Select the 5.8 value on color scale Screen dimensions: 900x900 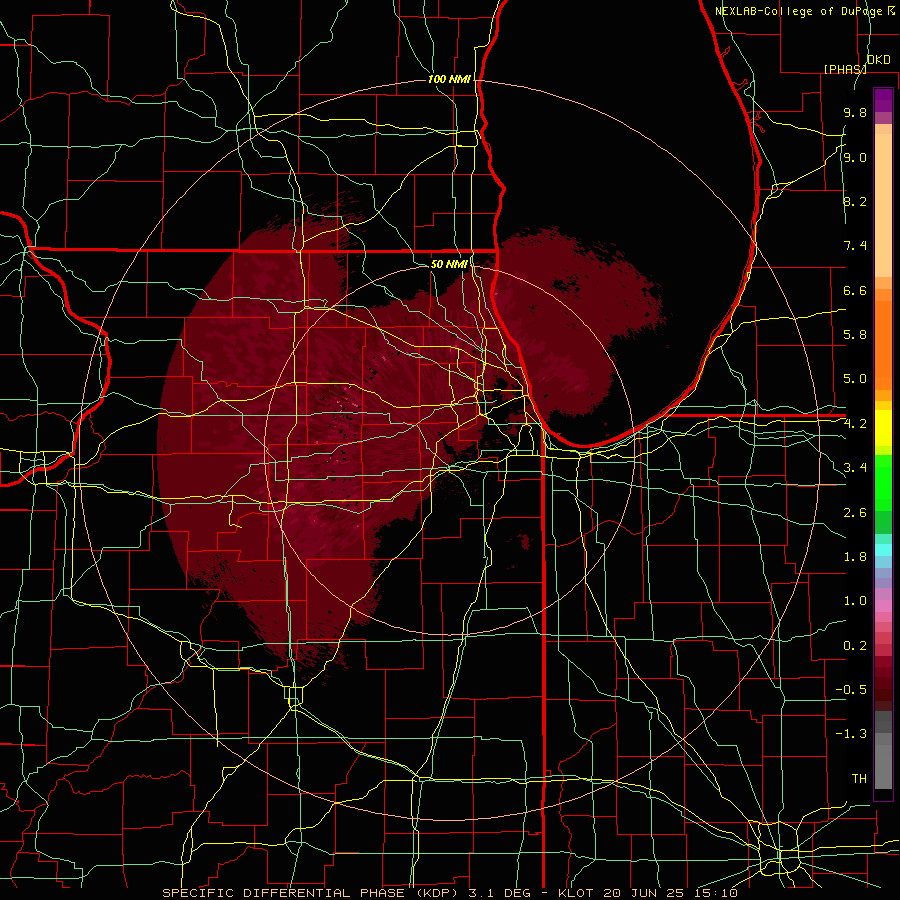855,335
